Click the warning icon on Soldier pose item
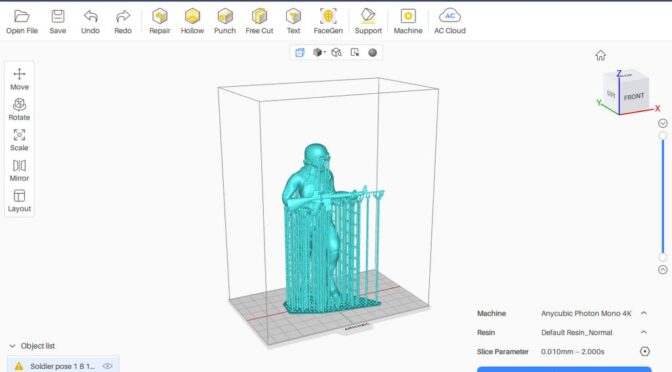Screen dimensions: 672x372 tap(19, 366)
